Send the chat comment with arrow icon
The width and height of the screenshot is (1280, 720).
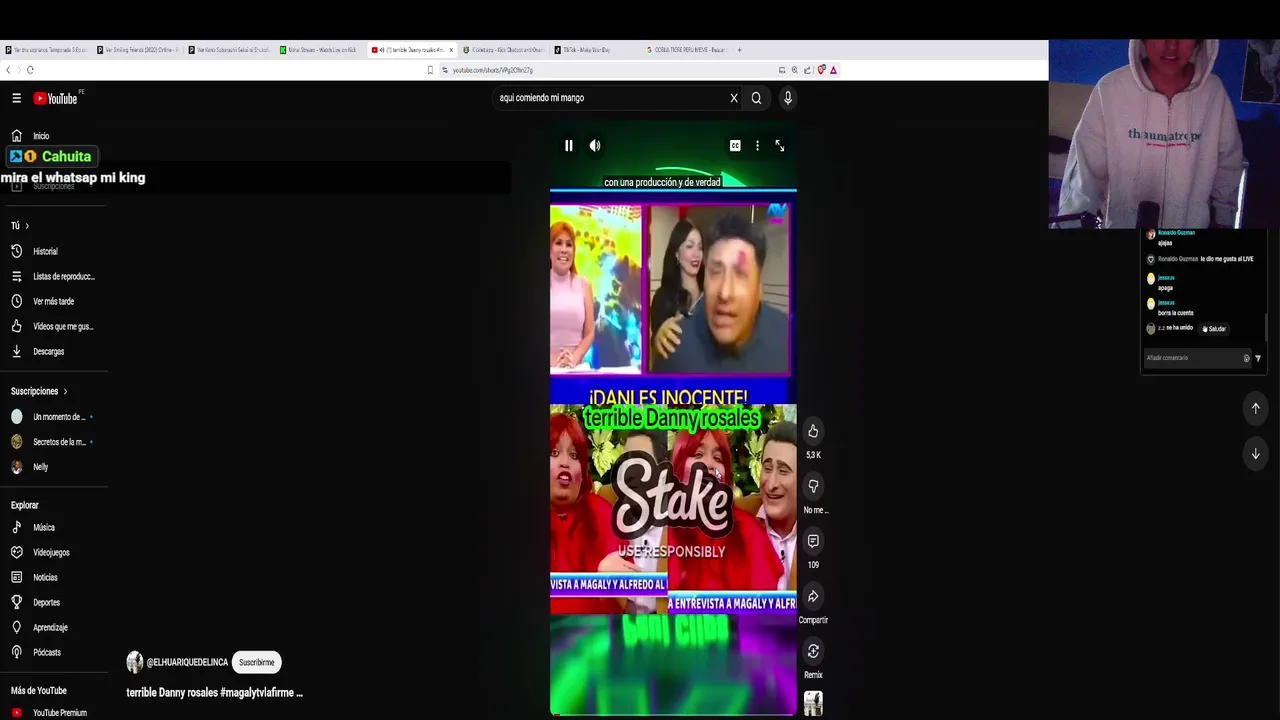1258,358
